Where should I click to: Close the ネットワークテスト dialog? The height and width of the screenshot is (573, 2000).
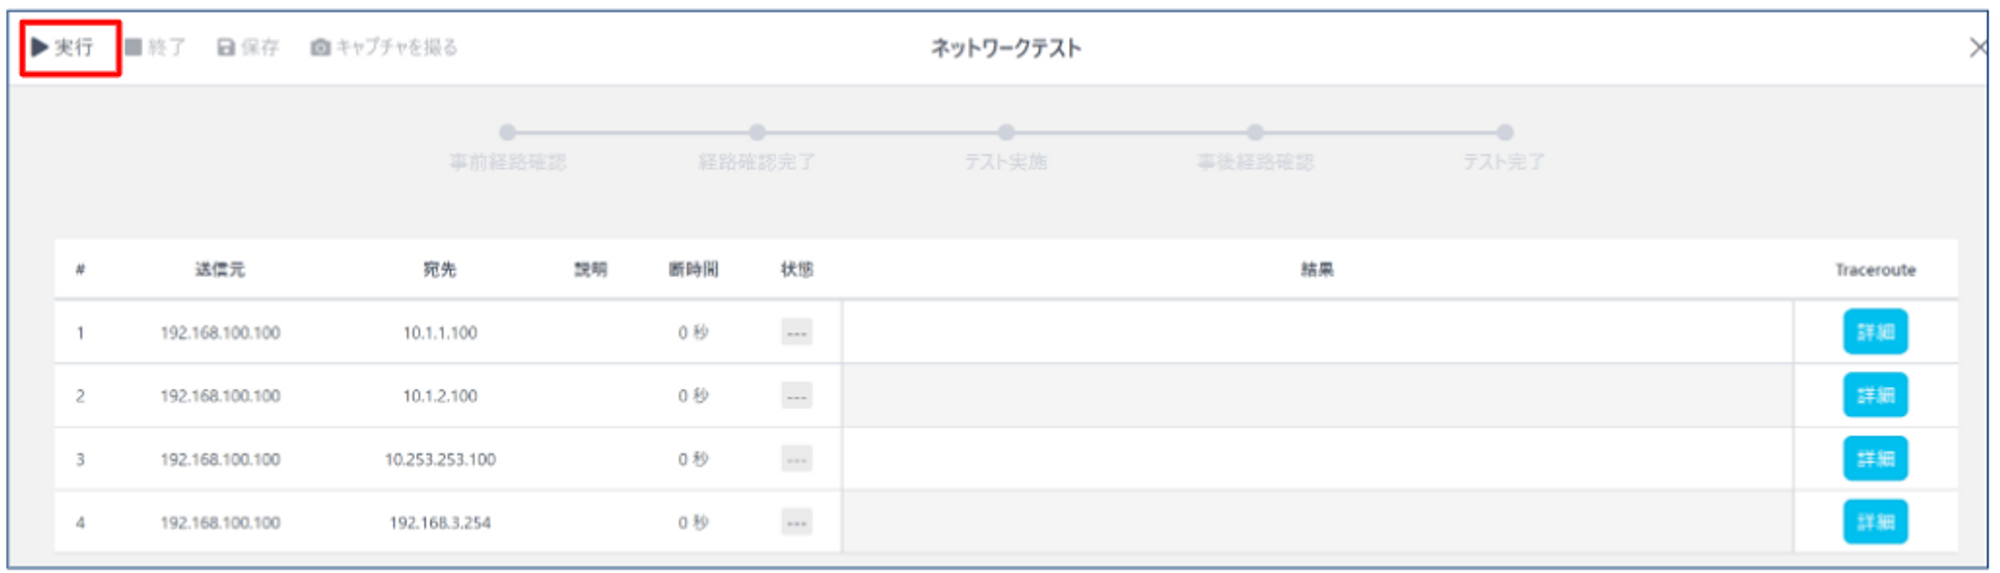tap(1977, 47)
